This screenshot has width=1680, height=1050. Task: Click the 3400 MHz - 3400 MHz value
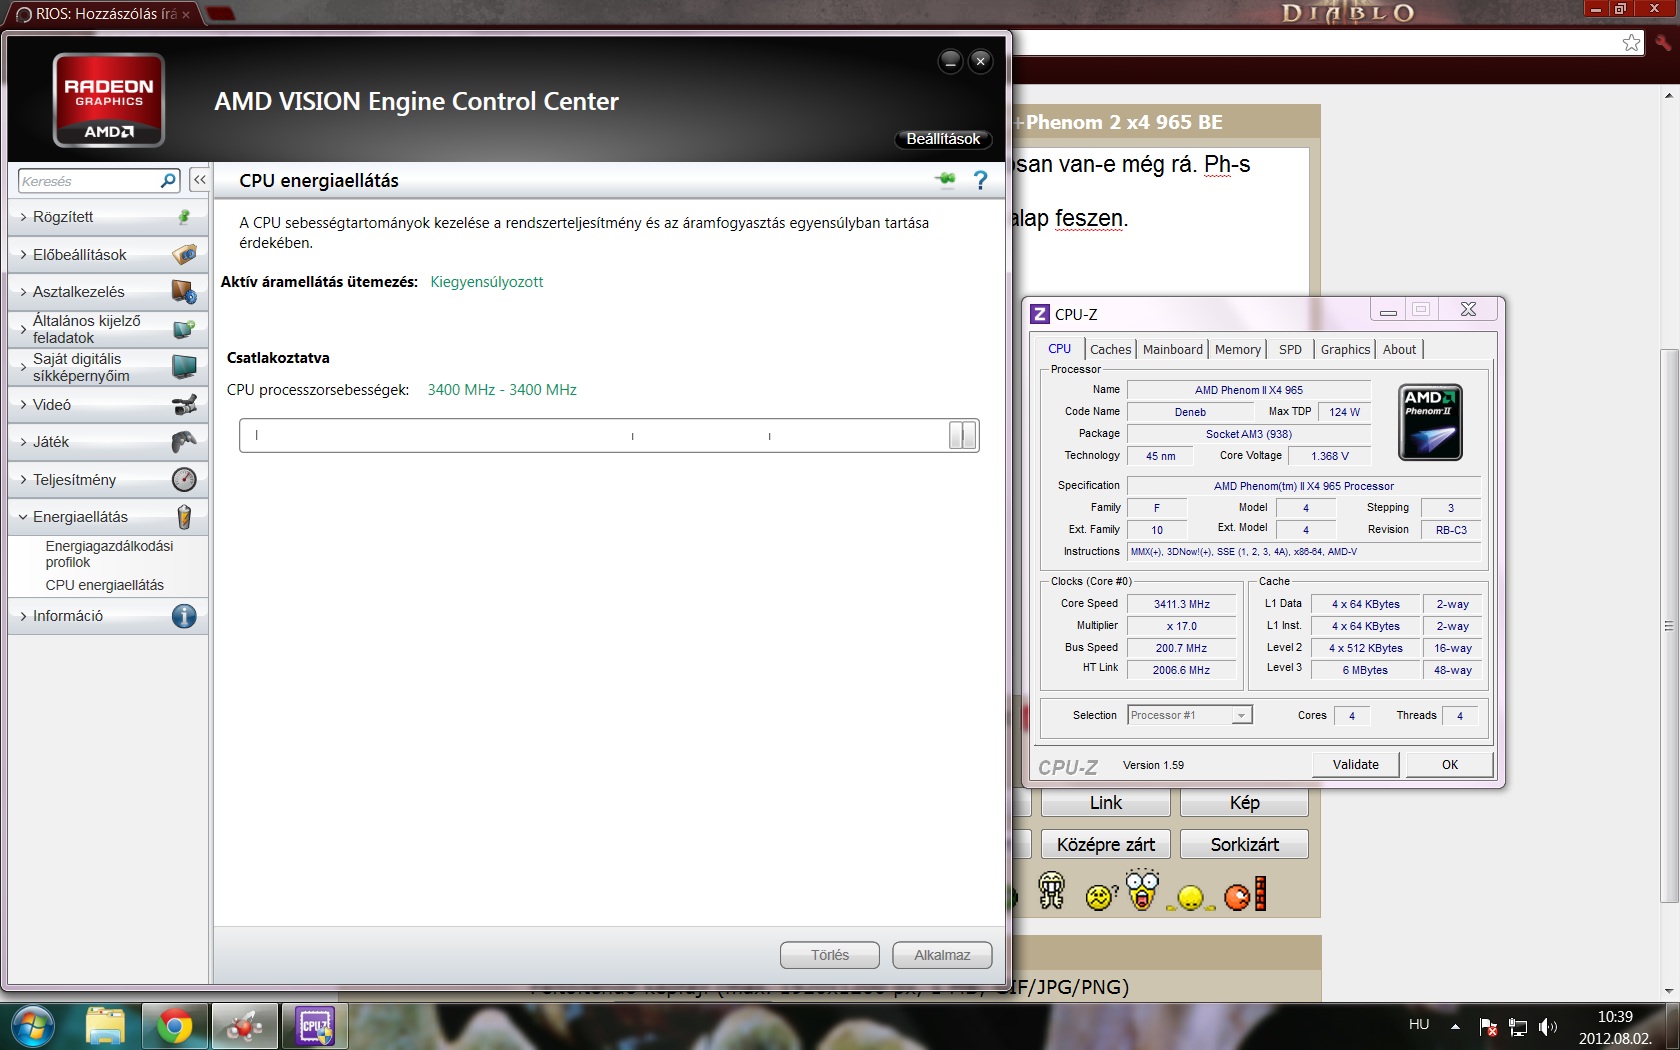tap(502, 390)
